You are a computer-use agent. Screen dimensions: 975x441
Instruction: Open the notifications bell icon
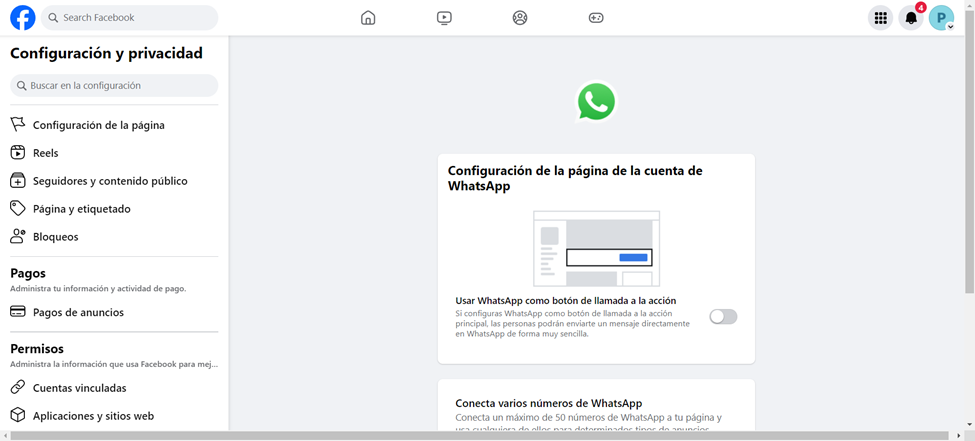(911, 18)
